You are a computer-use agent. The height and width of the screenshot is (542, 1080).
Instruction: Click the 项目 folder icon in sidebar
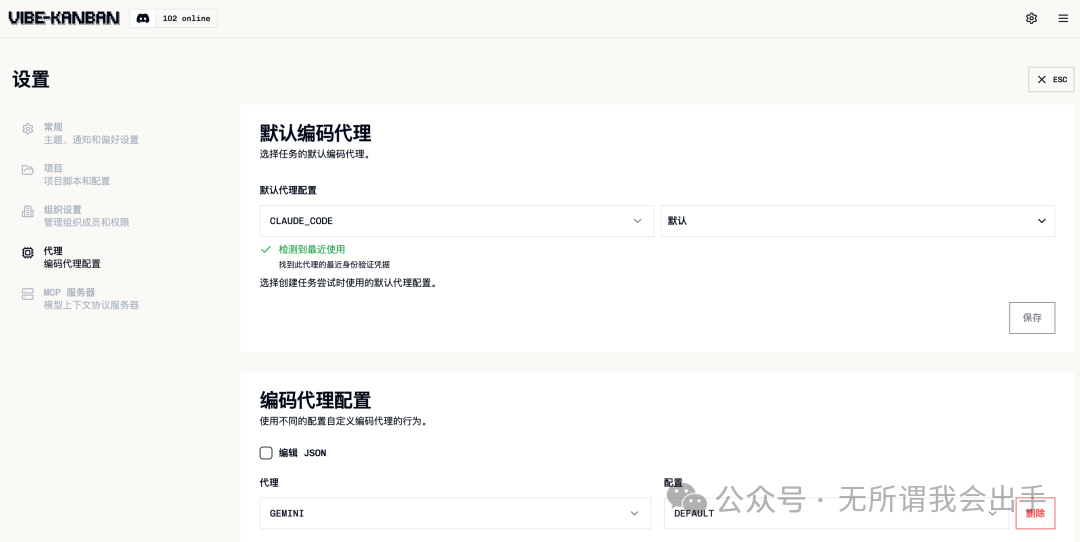point(28,170)
